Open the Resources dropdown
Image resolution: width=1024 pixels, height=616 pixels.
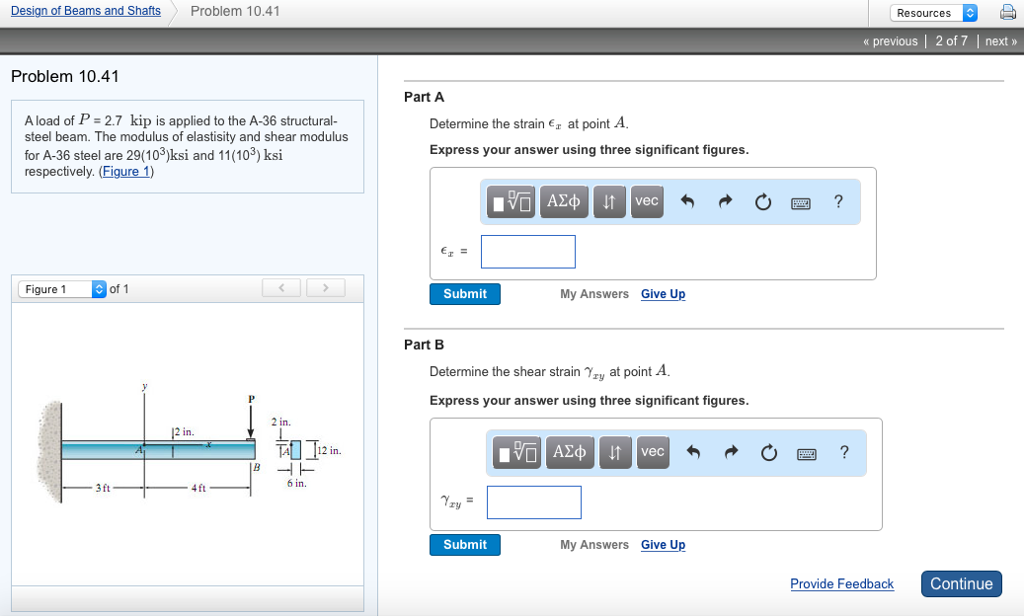[933, 13]
